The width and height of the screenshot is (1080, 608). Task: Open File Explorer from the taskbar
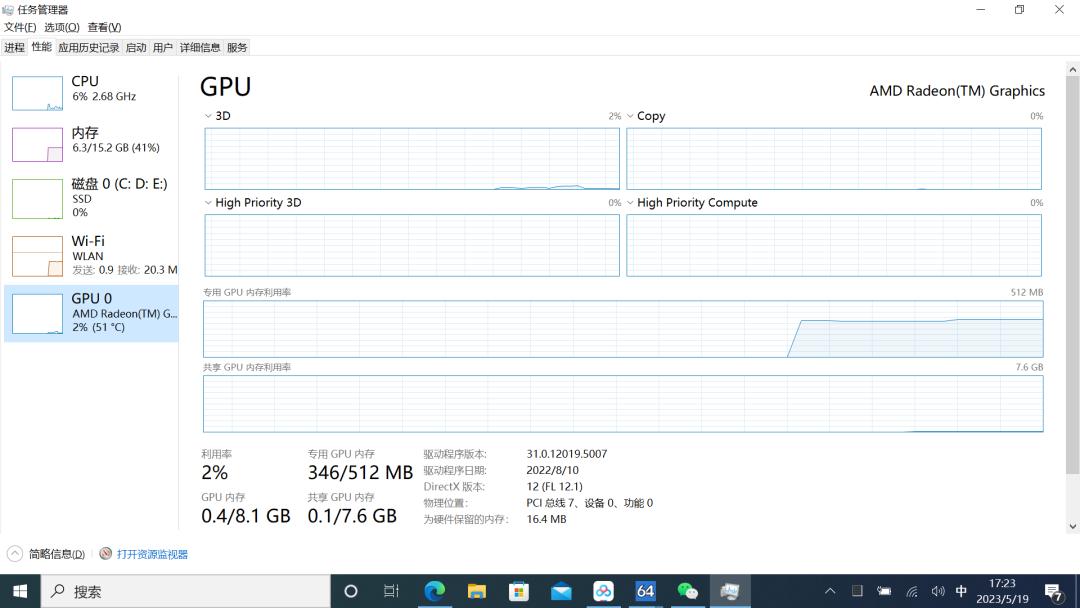[477, 591]
